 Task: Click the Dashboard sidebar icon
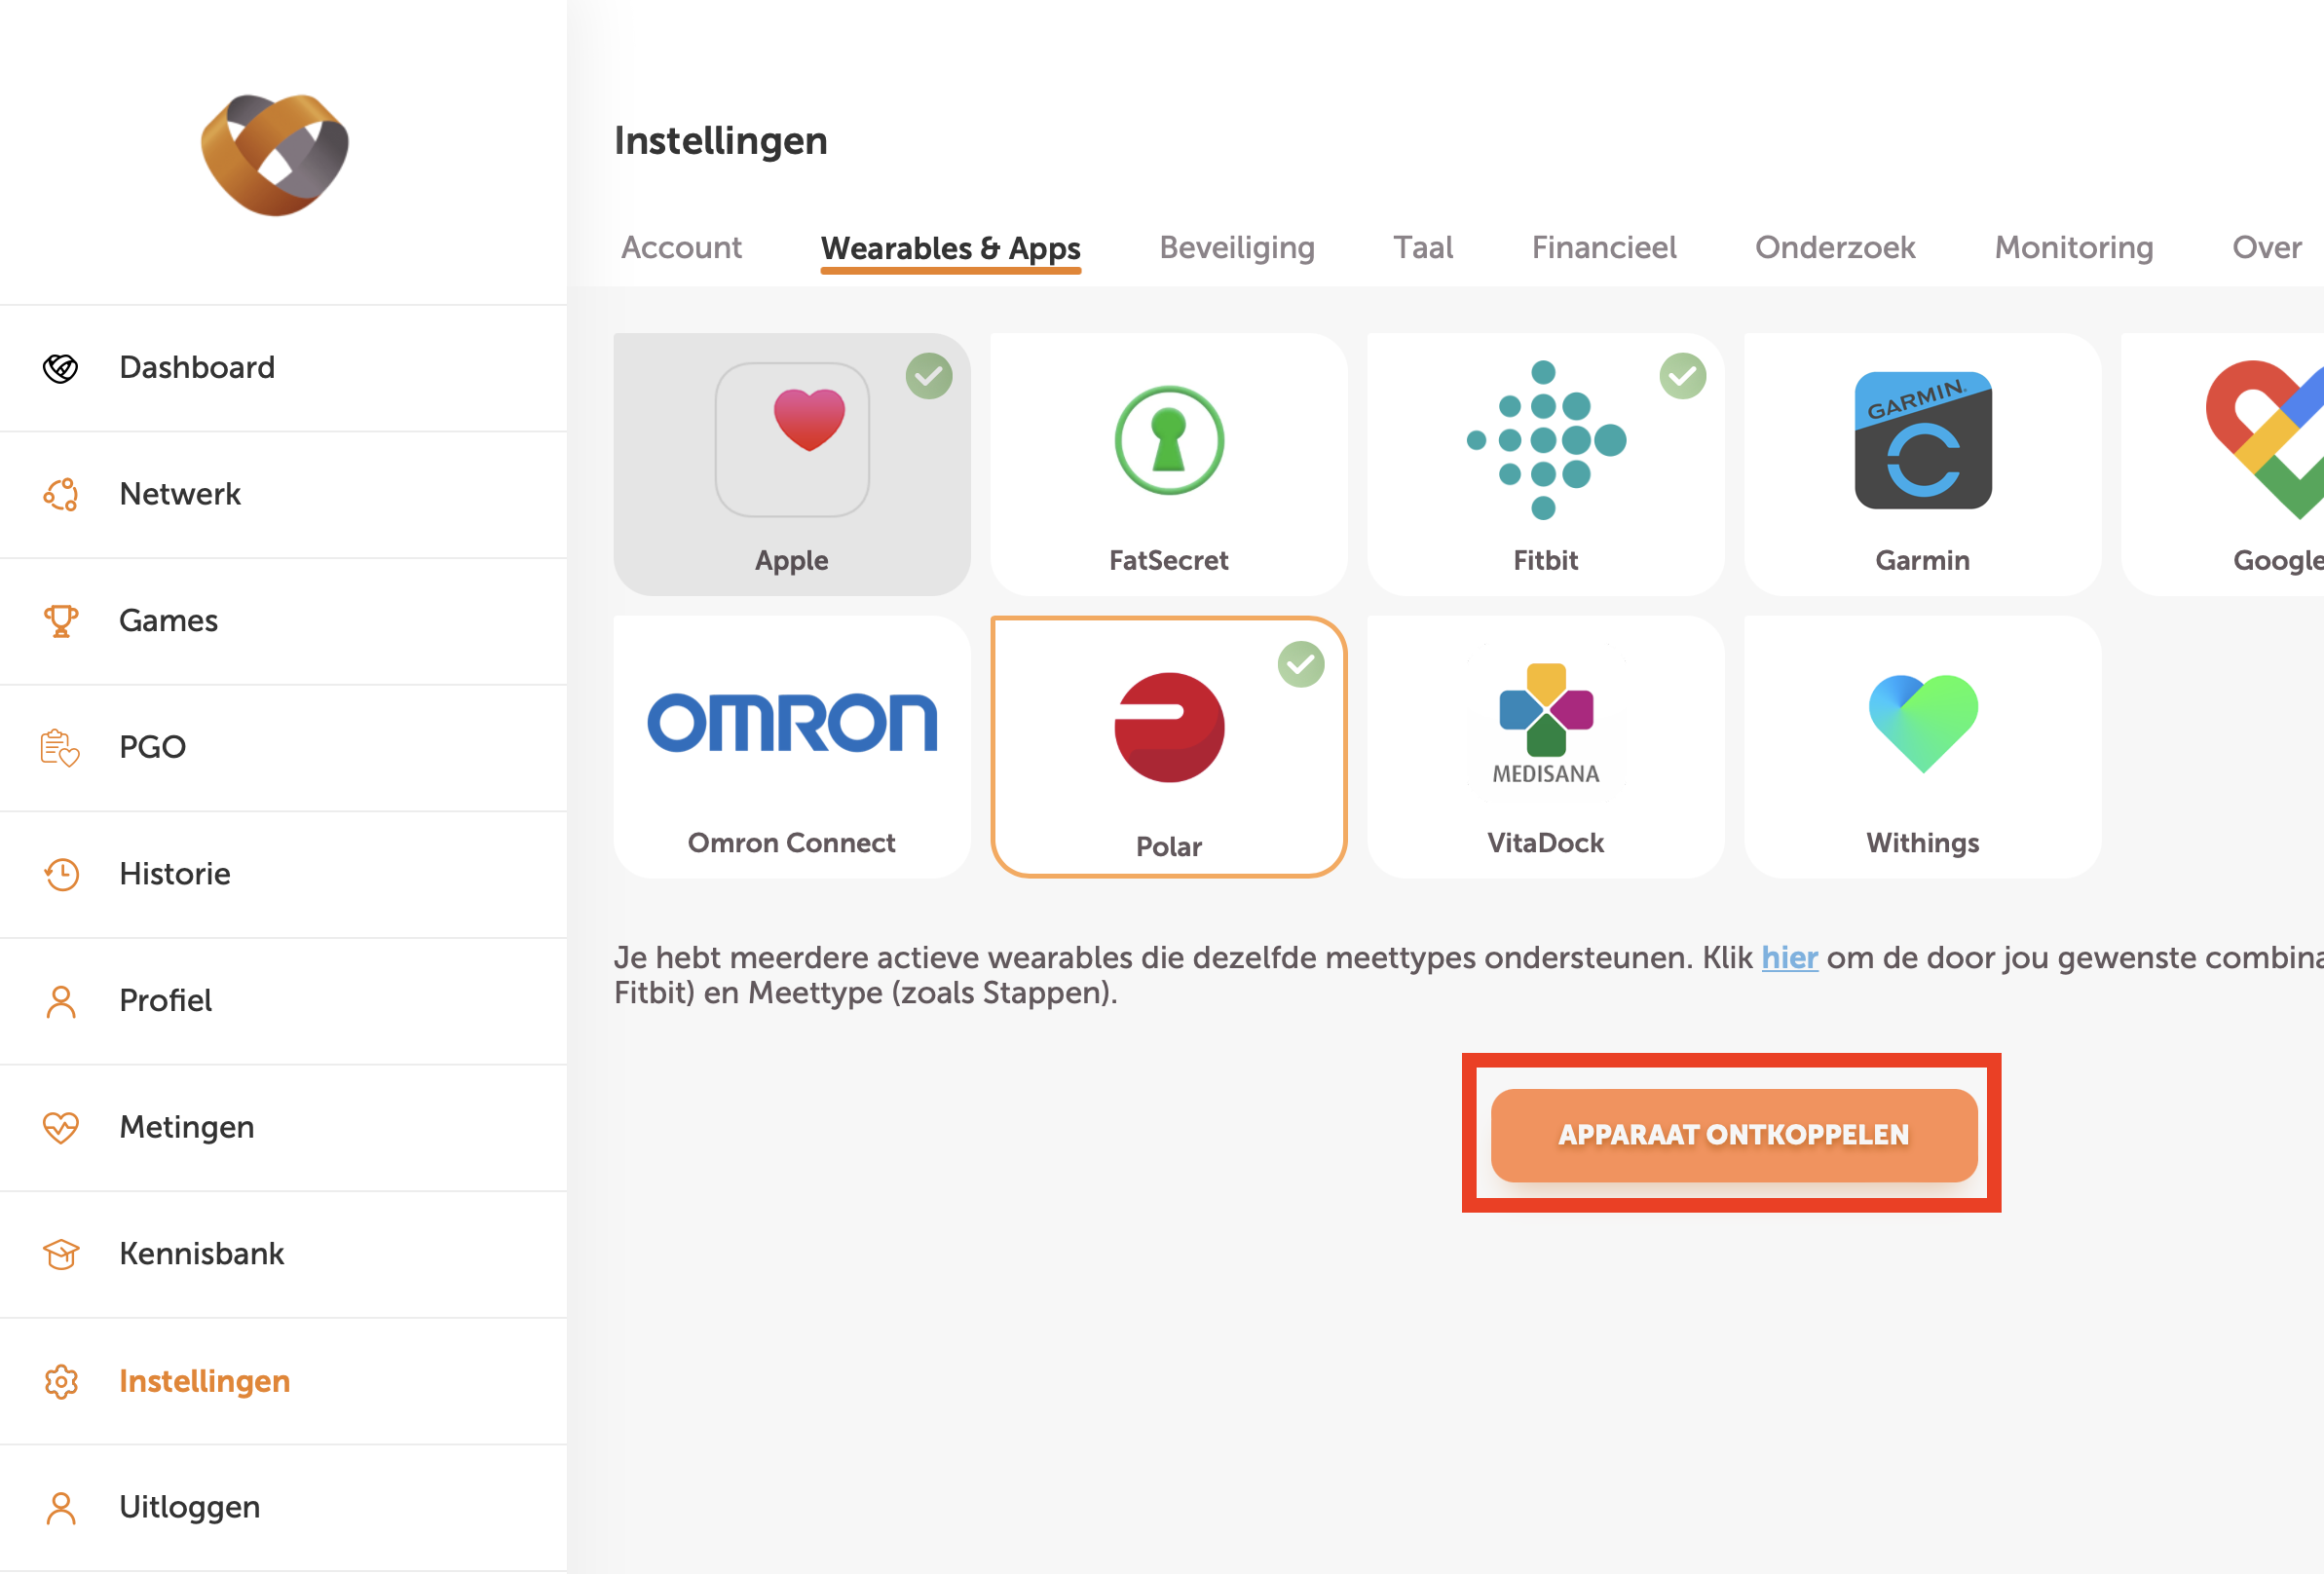[61, 368]
